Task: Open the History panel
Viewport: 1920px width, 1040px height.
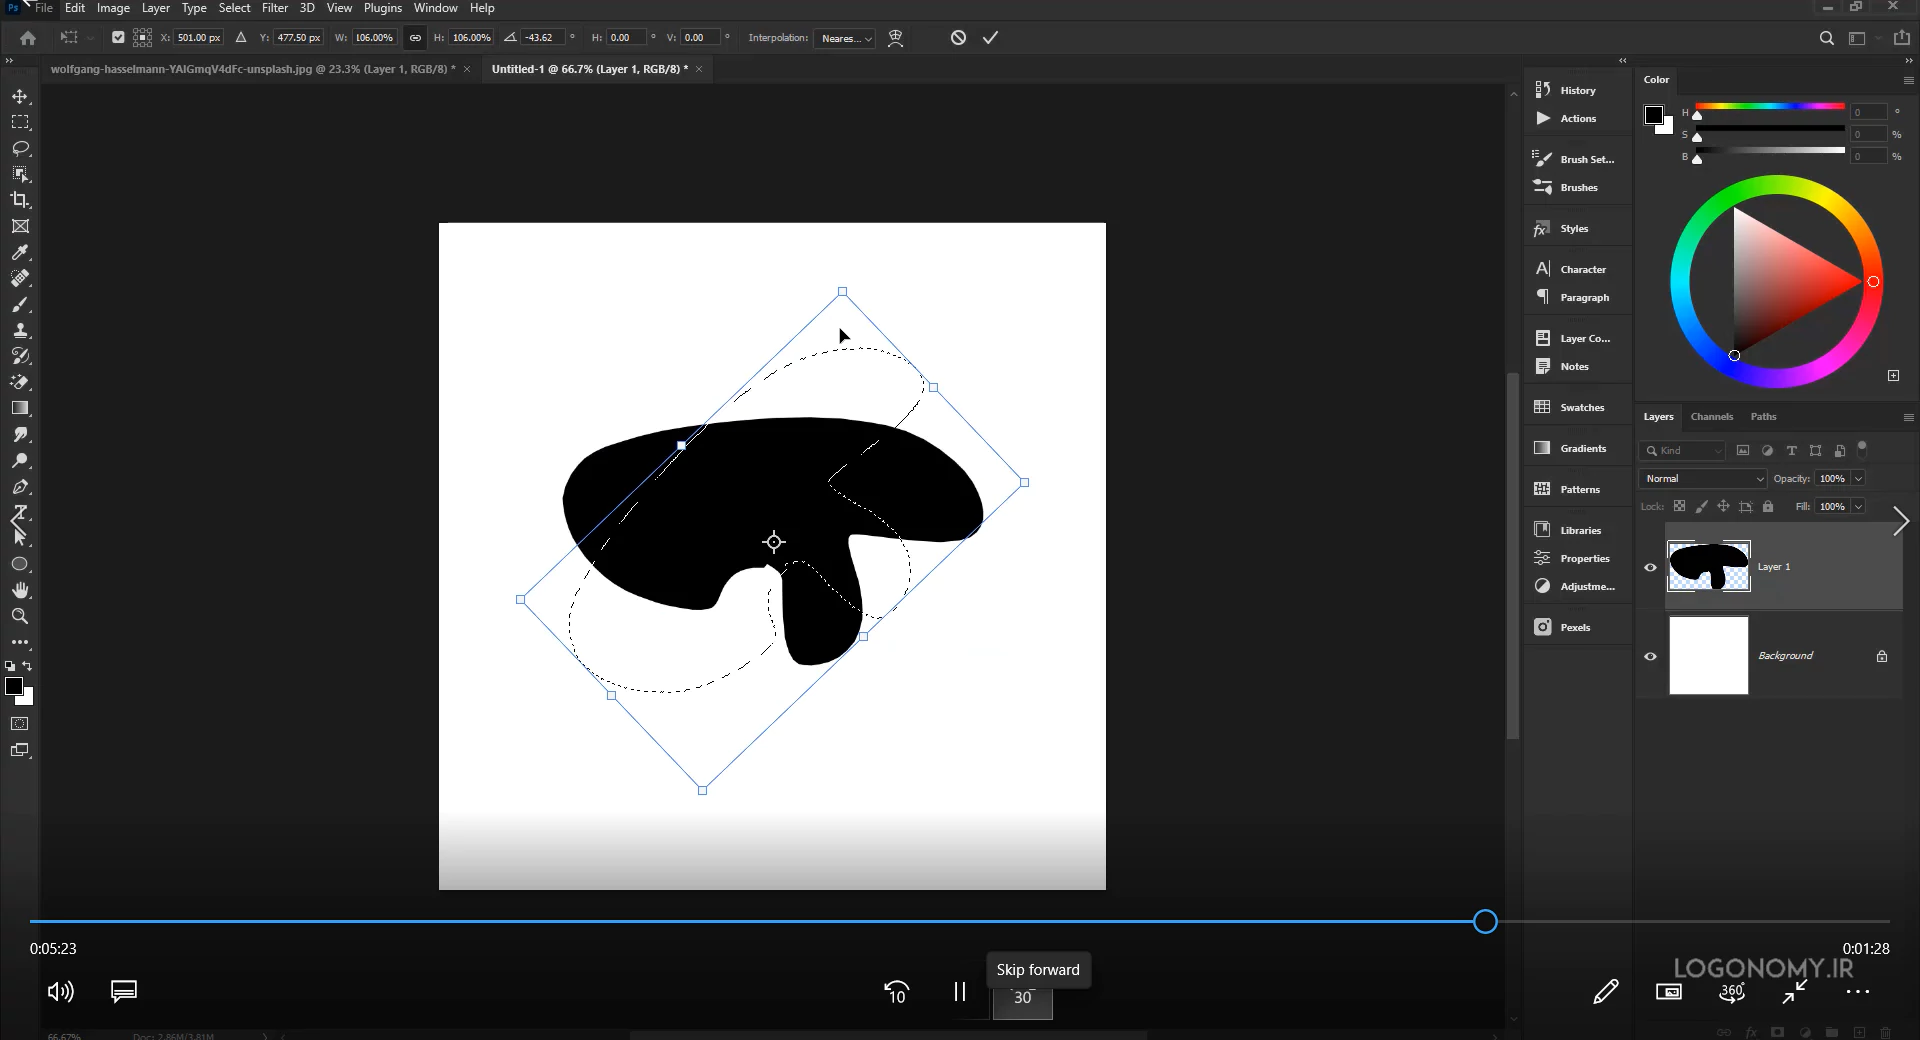Action: [x=1578, y=90]
